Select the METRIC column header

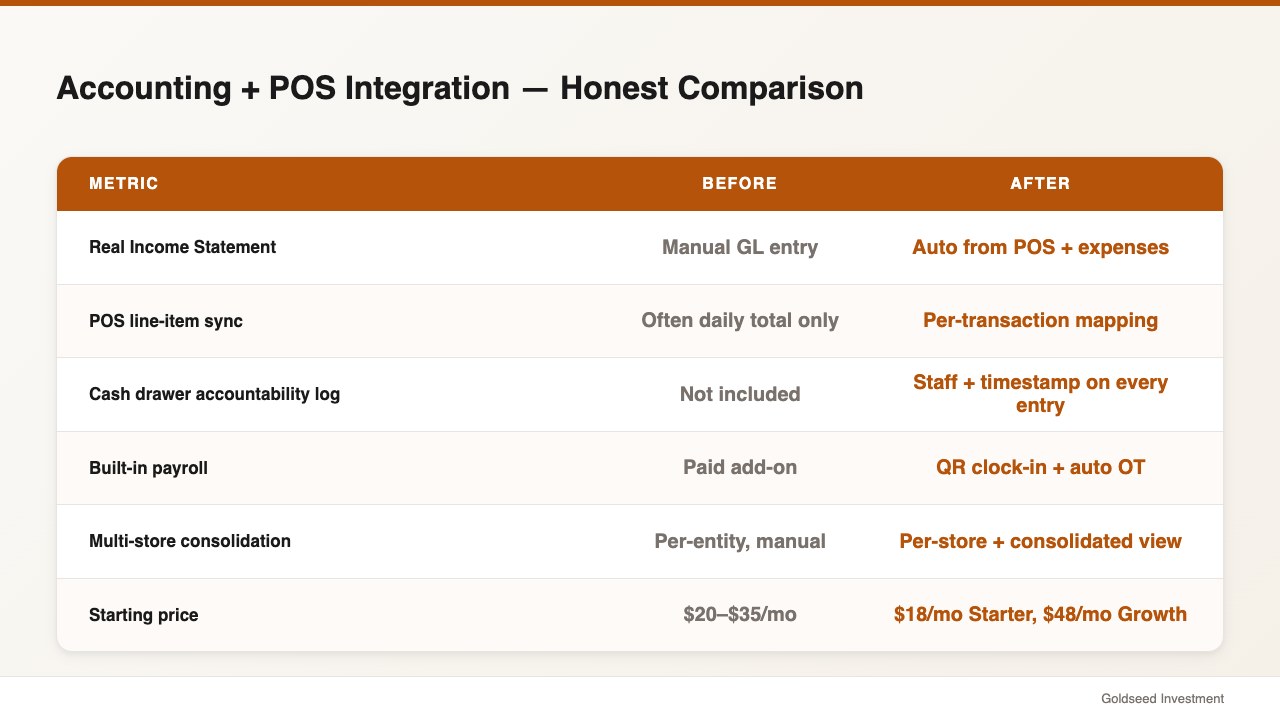click(x=124, y=184)
